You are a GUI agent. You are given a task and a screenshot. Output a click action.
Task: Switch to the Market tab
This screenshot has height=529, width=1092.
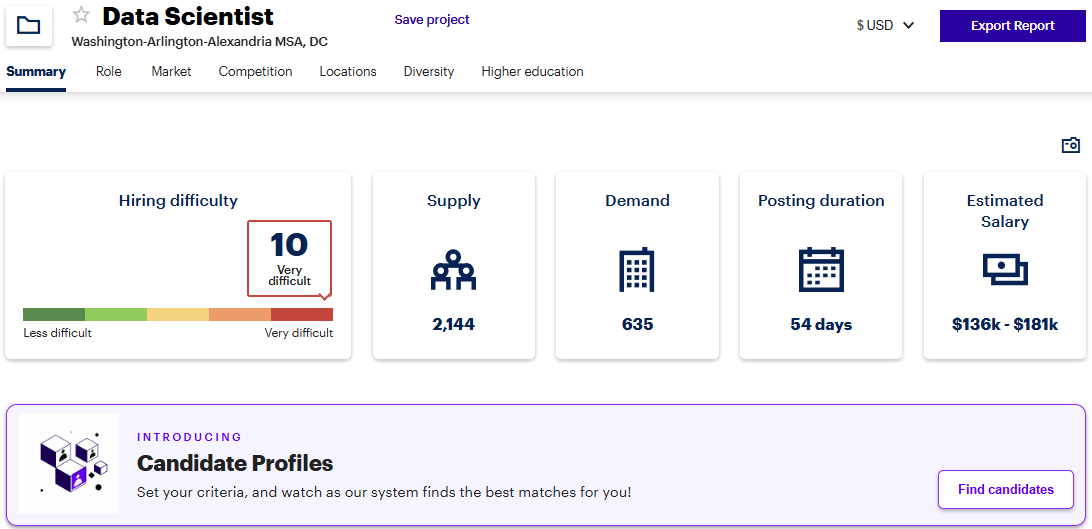coord(171,72)
